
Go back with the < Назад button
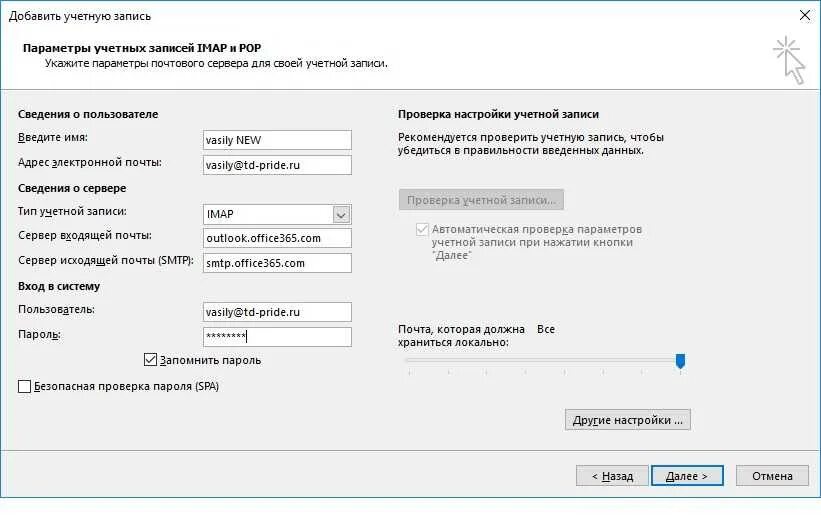(610, 476)
